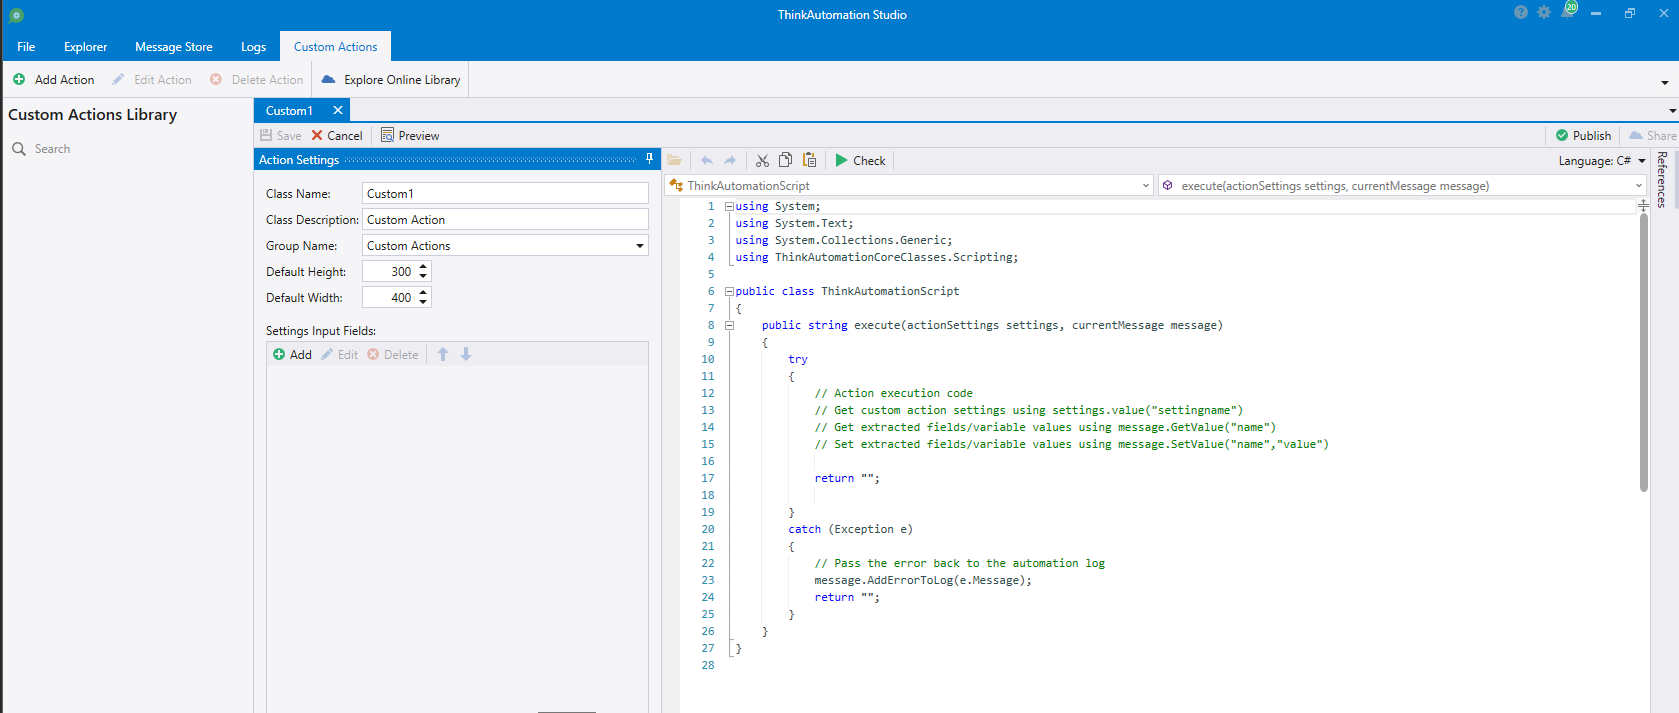Cut the selected code with the scissors icon
Screen dimensions: 1679x713
click(x=762, y=160)
